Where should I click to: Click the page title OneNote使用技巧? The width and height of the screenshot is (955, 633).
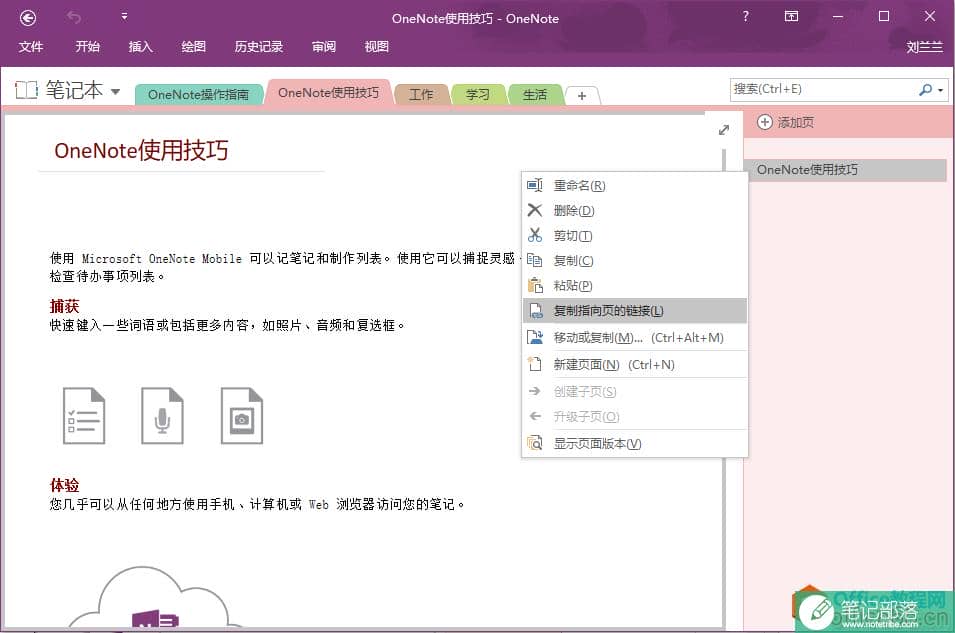pos(141,150)
